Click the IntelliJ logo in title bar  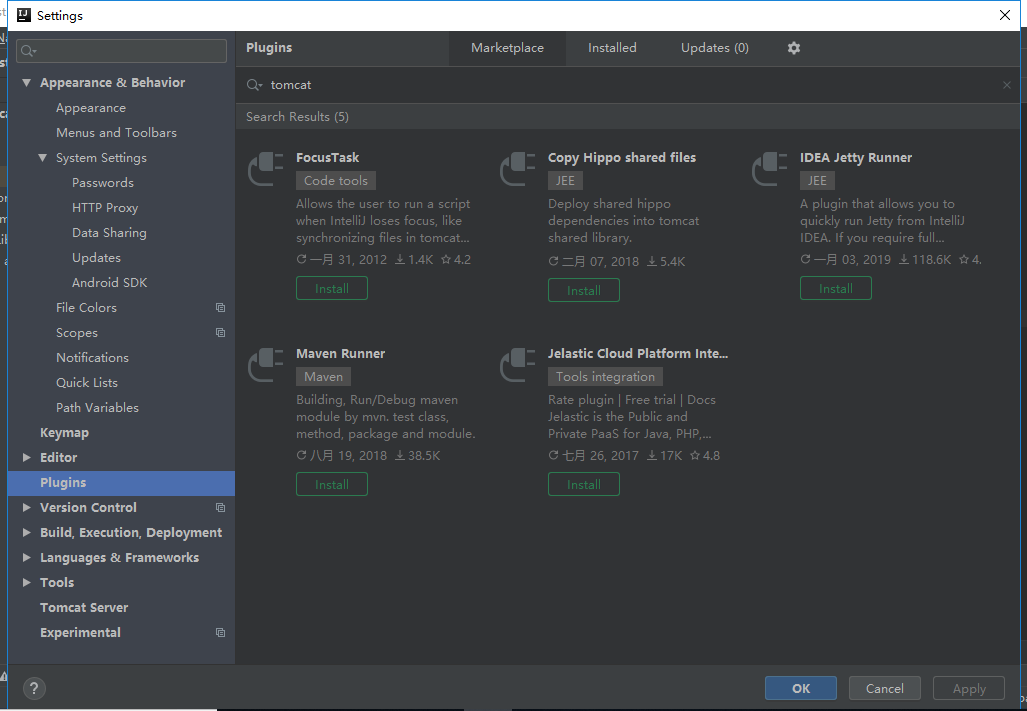pos(24,15)
